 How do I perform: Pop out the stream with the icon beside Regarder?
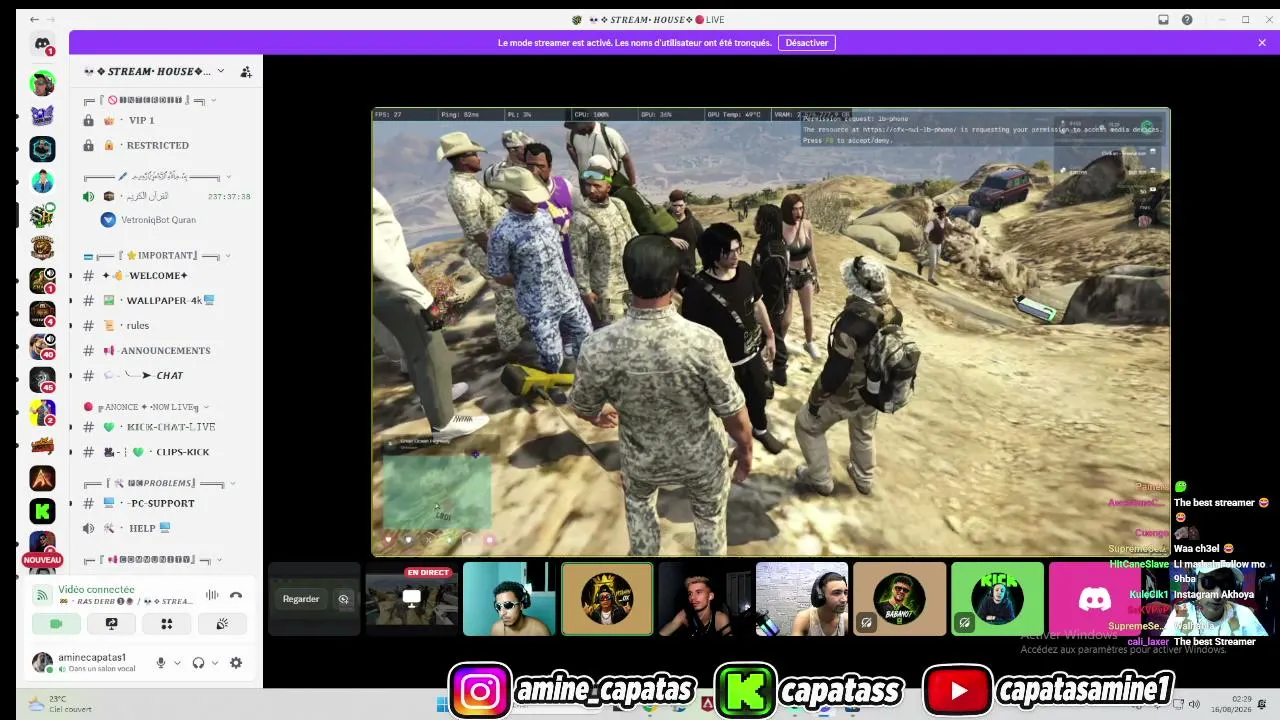coord(344,599)
